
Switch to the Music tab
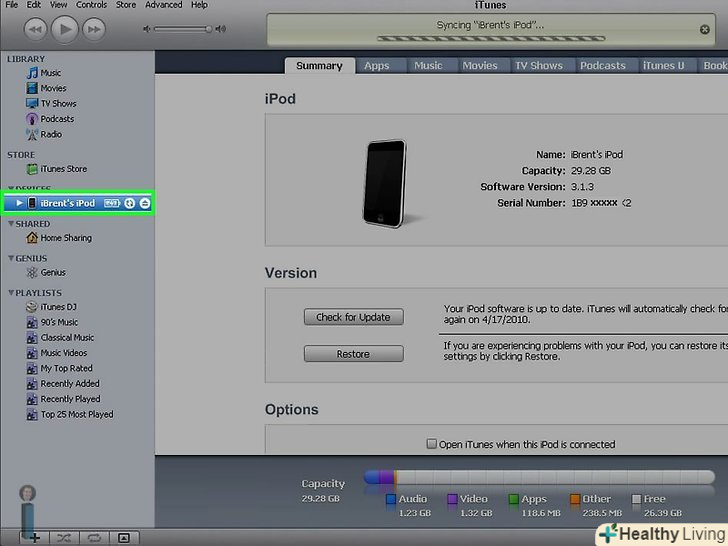[x=428, y=65]
